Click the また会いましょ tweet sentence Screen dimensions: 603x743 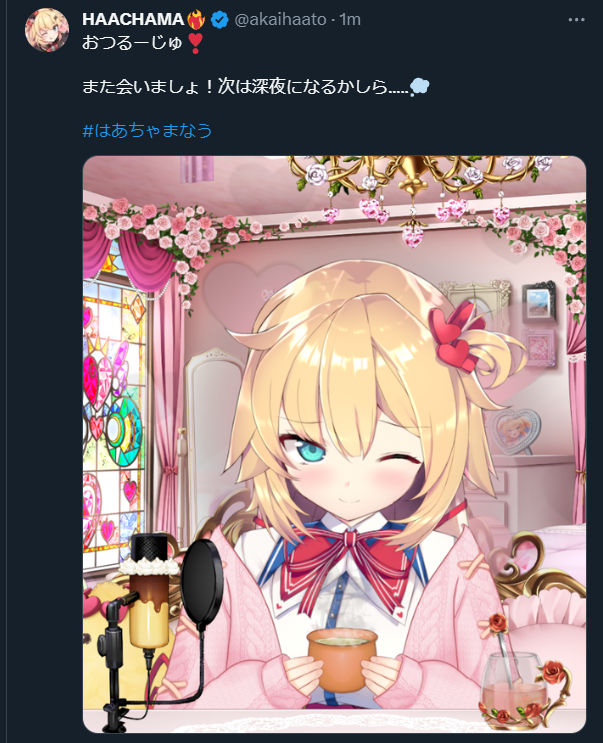[x=245, y=87]
